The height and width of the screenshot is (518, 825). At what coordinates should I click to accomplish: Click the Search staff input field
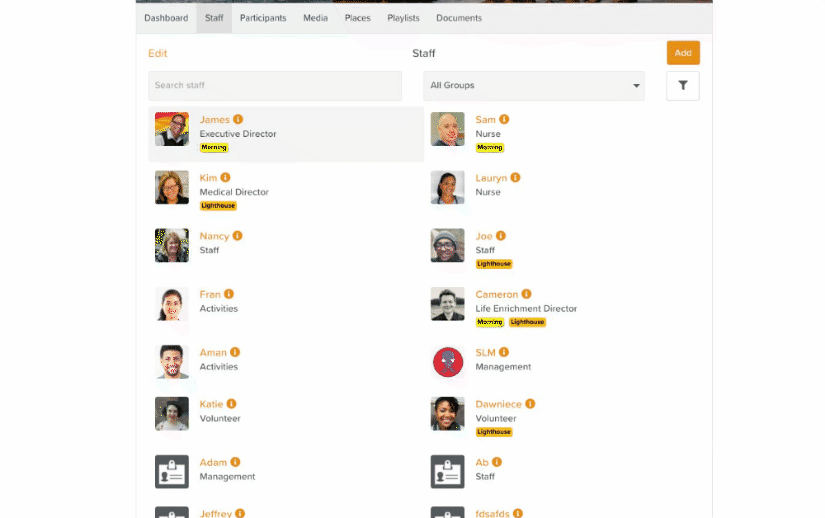[275, 86]
